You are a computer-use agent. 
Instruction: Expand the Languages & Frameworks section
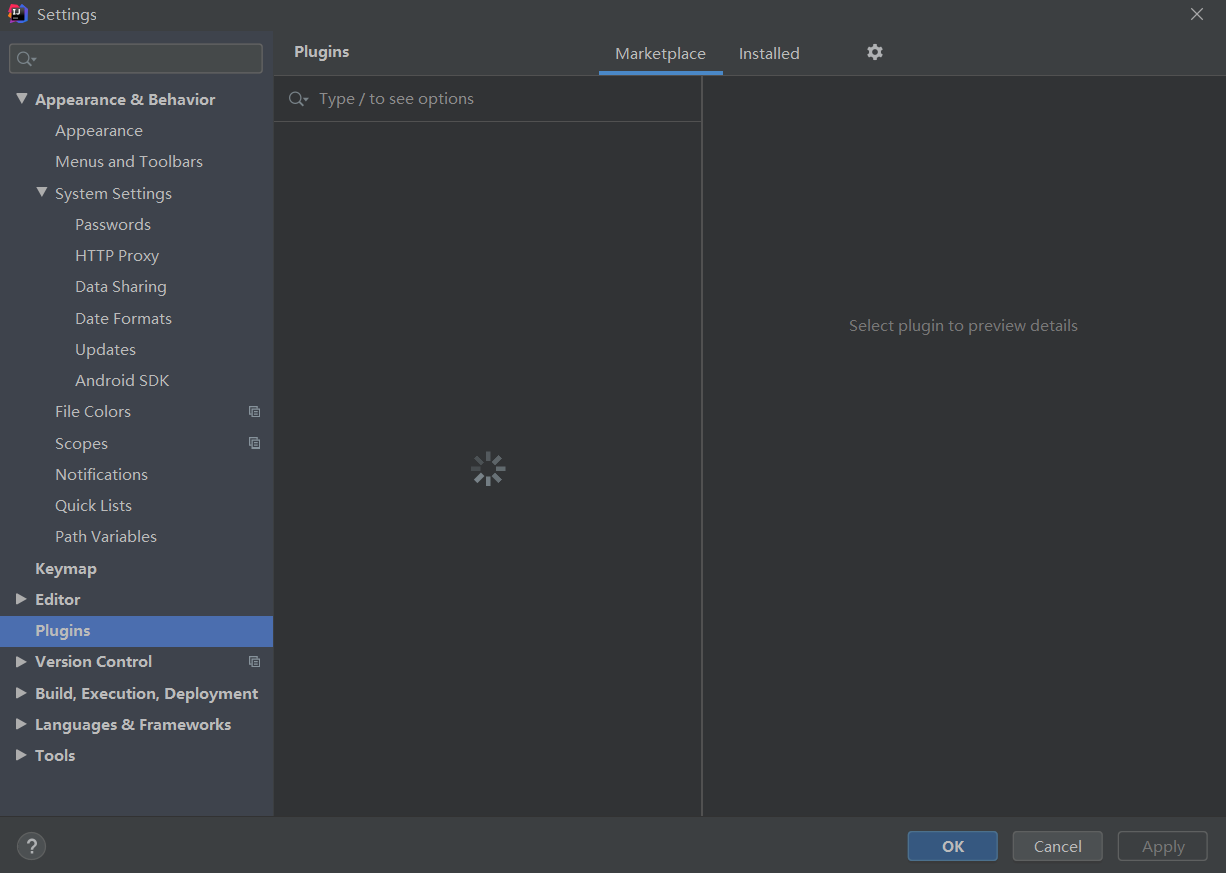pyautogui.click(x=22, y=724)
